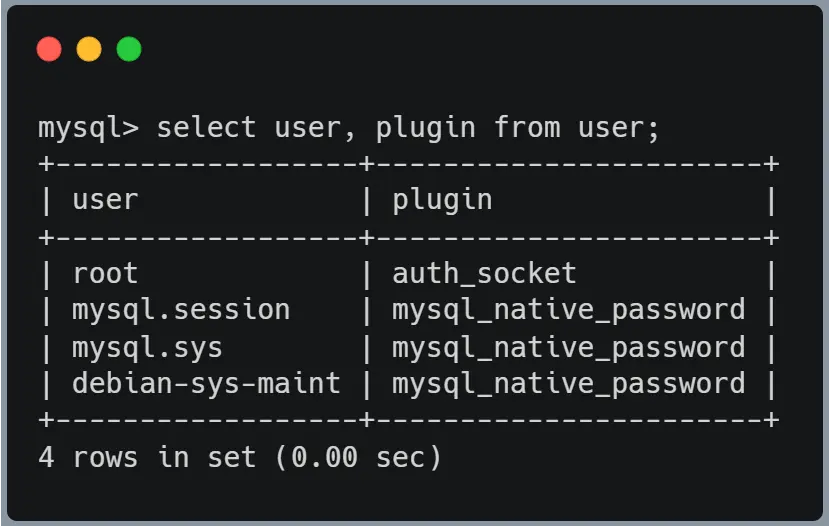Click the red close window dot
830x526 pixels.
49,49
